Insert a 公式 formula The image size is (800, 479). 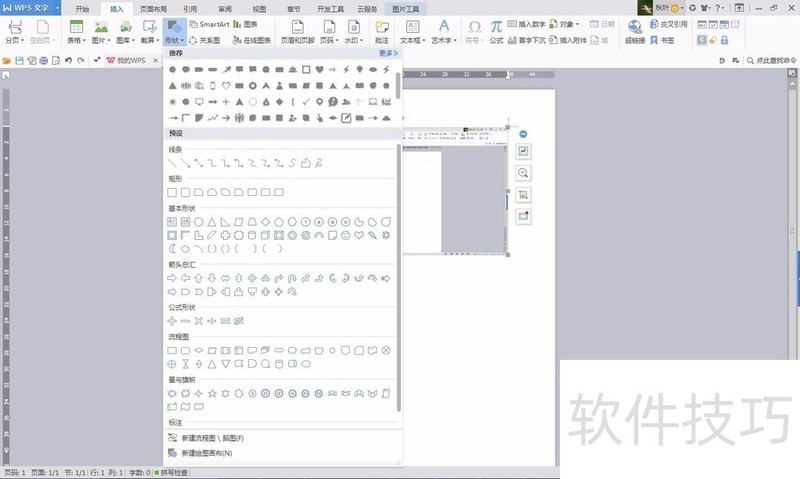point(496,32)
